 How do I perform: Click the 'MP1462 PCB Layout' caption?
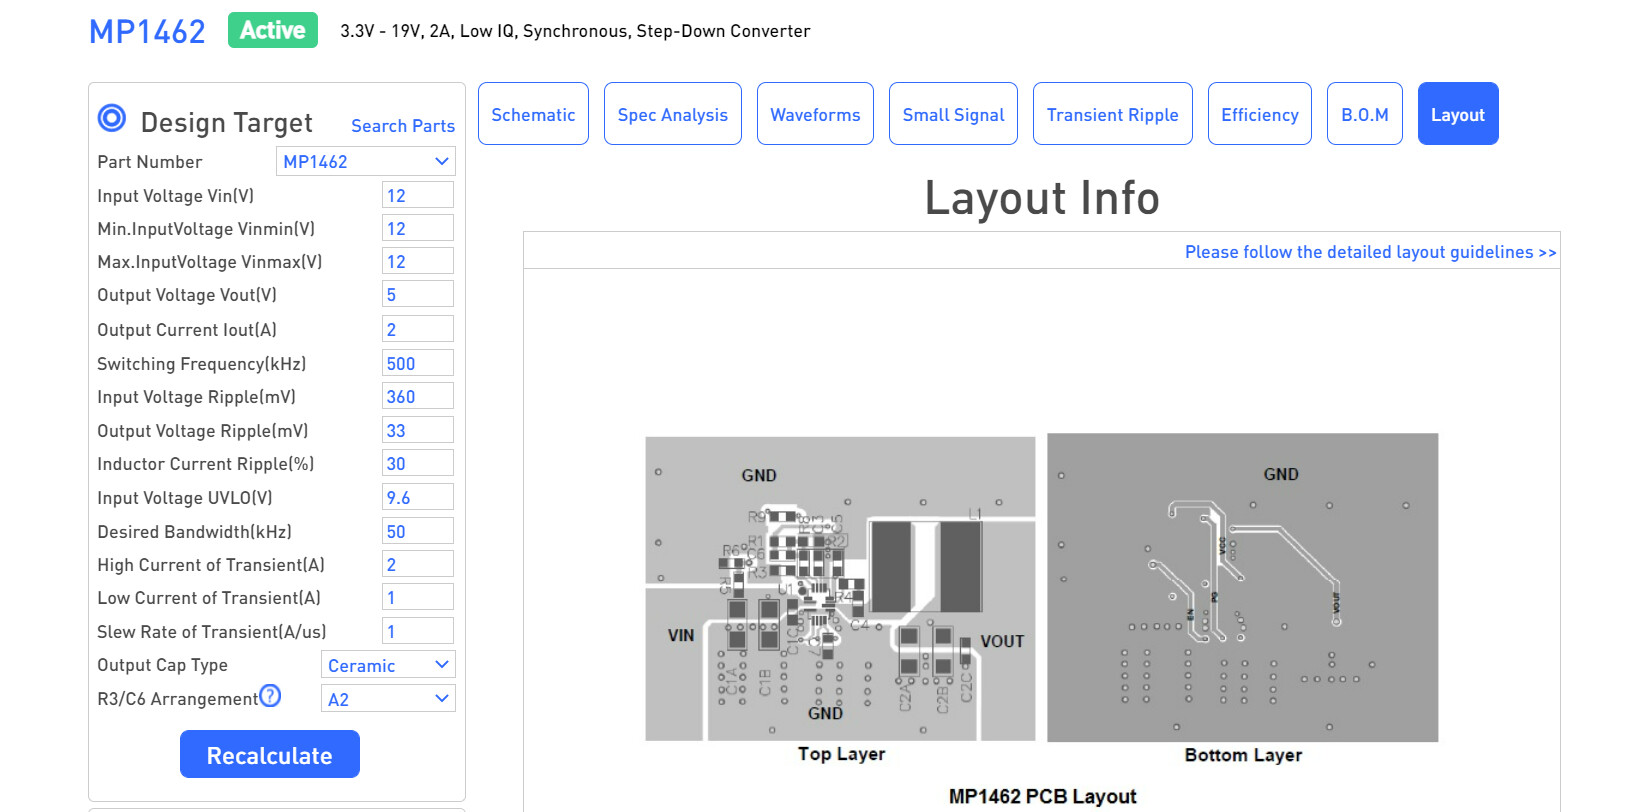pos(1042,796)
